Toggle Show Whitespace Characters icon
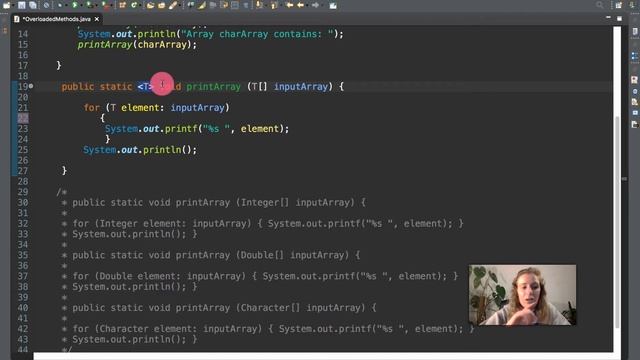The width and height of the screenshot is (640, 360). point(246,5)
